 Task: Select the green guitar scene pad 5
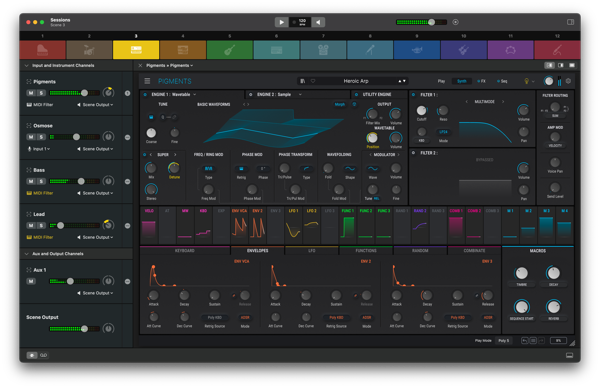pyautogui.click(x=230, y=50)
